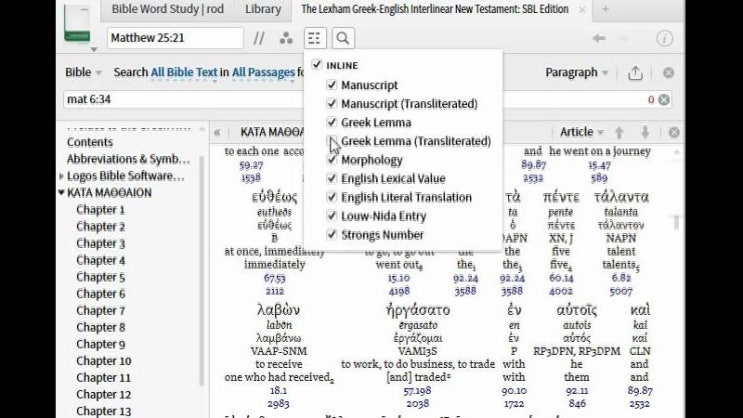743x418 pixels.
Task: Enable Greek Lemma (Transliterated) checkbox
Action: [332, 141]
